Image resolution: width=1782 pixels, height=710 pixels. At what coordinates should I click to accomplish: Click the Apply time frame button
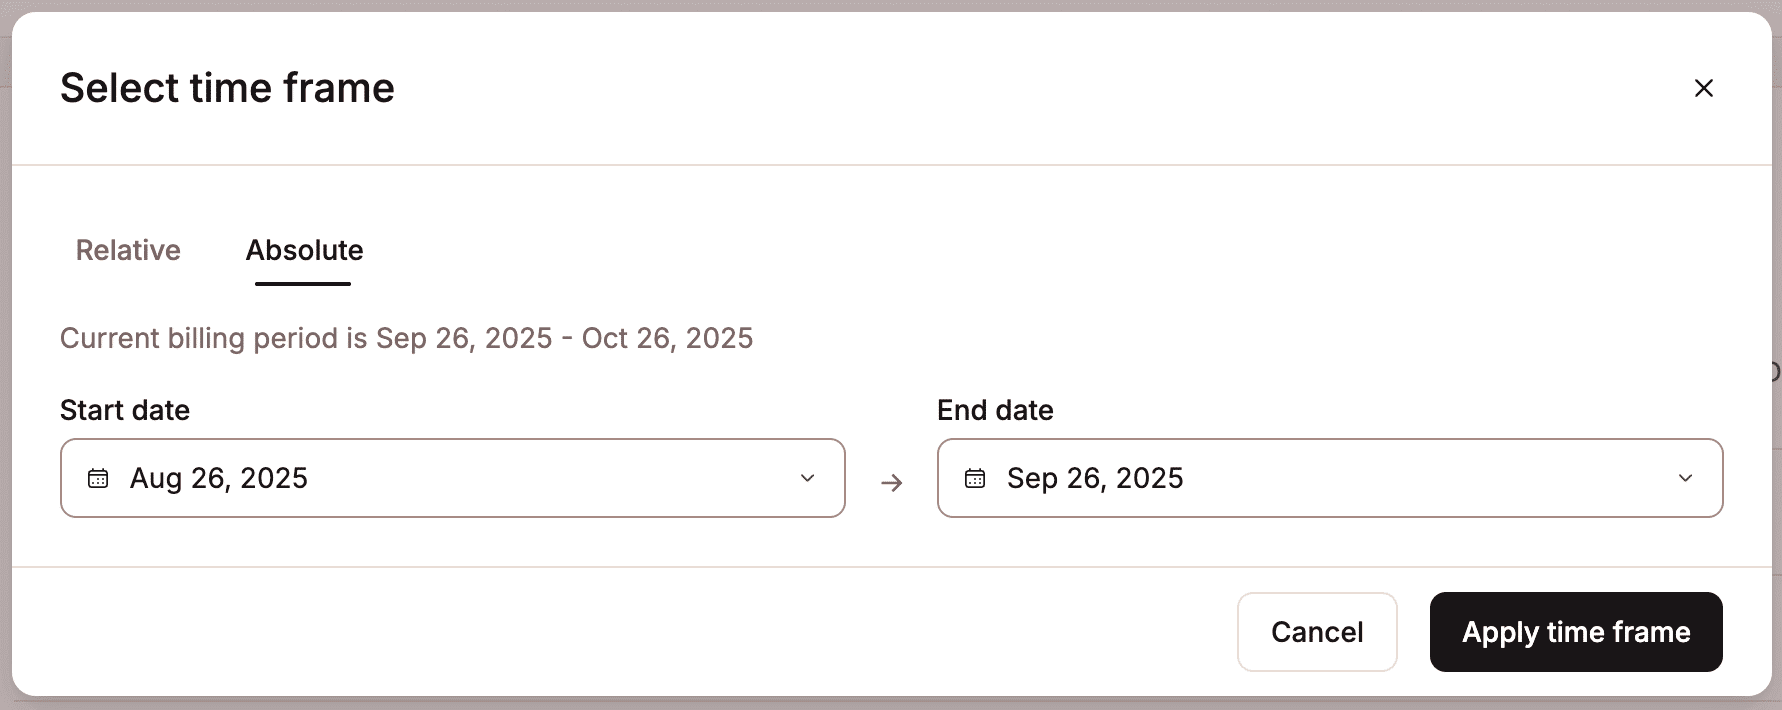1575,632
